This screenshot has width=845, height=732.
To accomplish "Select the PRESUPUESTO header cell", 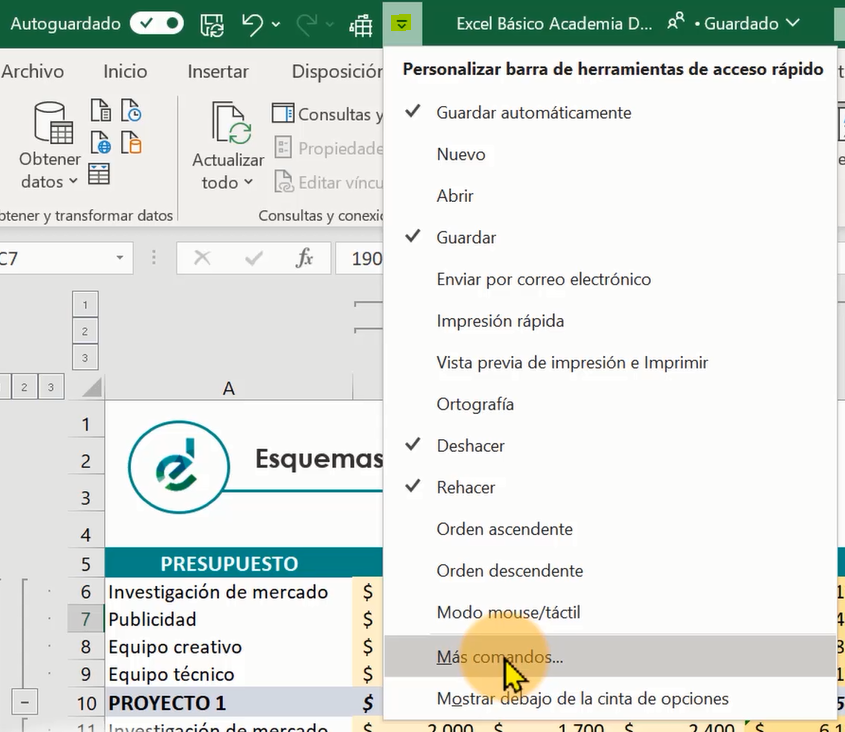I will [228, 563].
